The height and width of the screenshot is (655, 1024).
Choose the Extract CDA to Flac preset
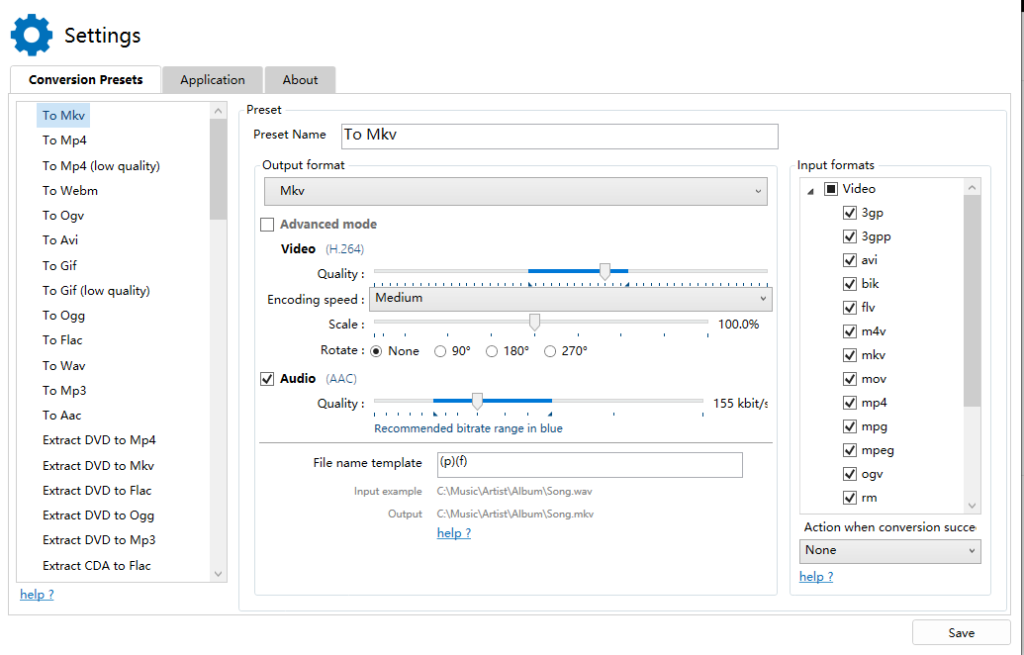point(97,566)
